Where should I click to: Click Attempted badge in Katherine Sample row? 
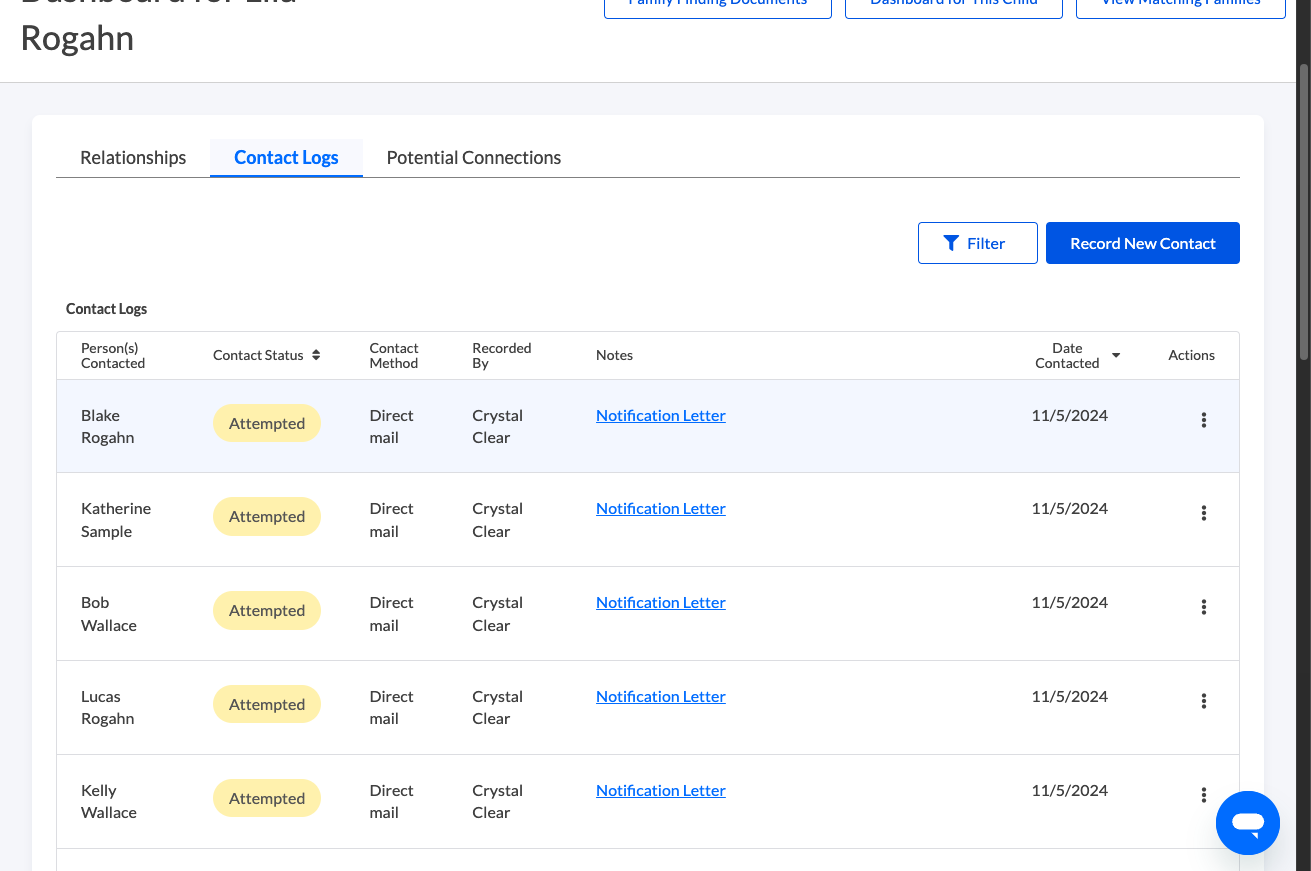coord(267,517)
